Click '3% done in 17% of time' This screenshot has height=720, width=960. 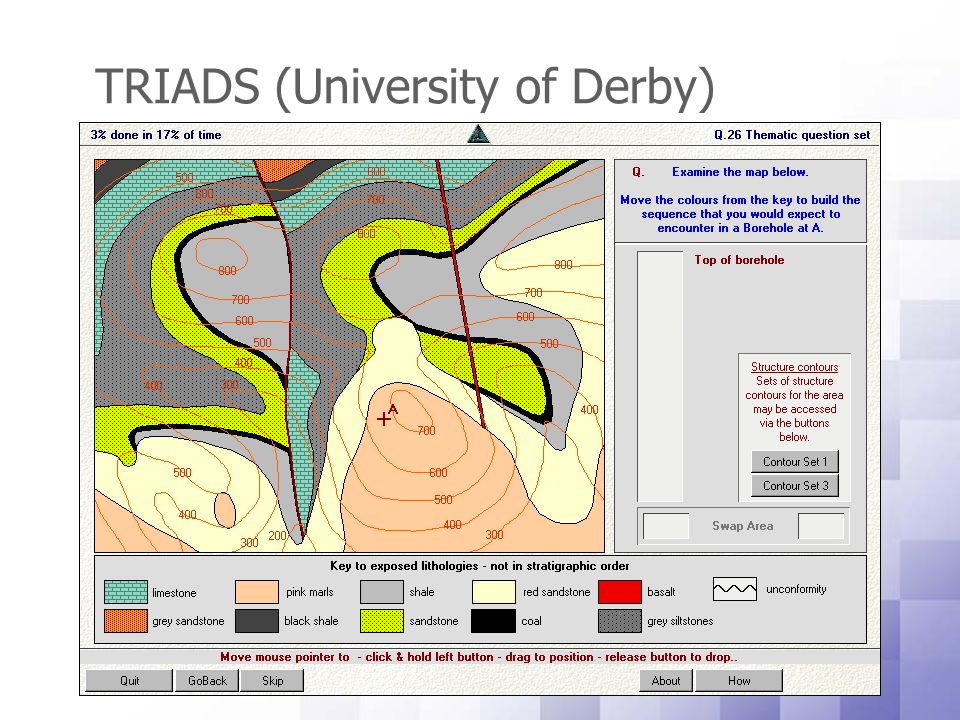coord(156,135)
